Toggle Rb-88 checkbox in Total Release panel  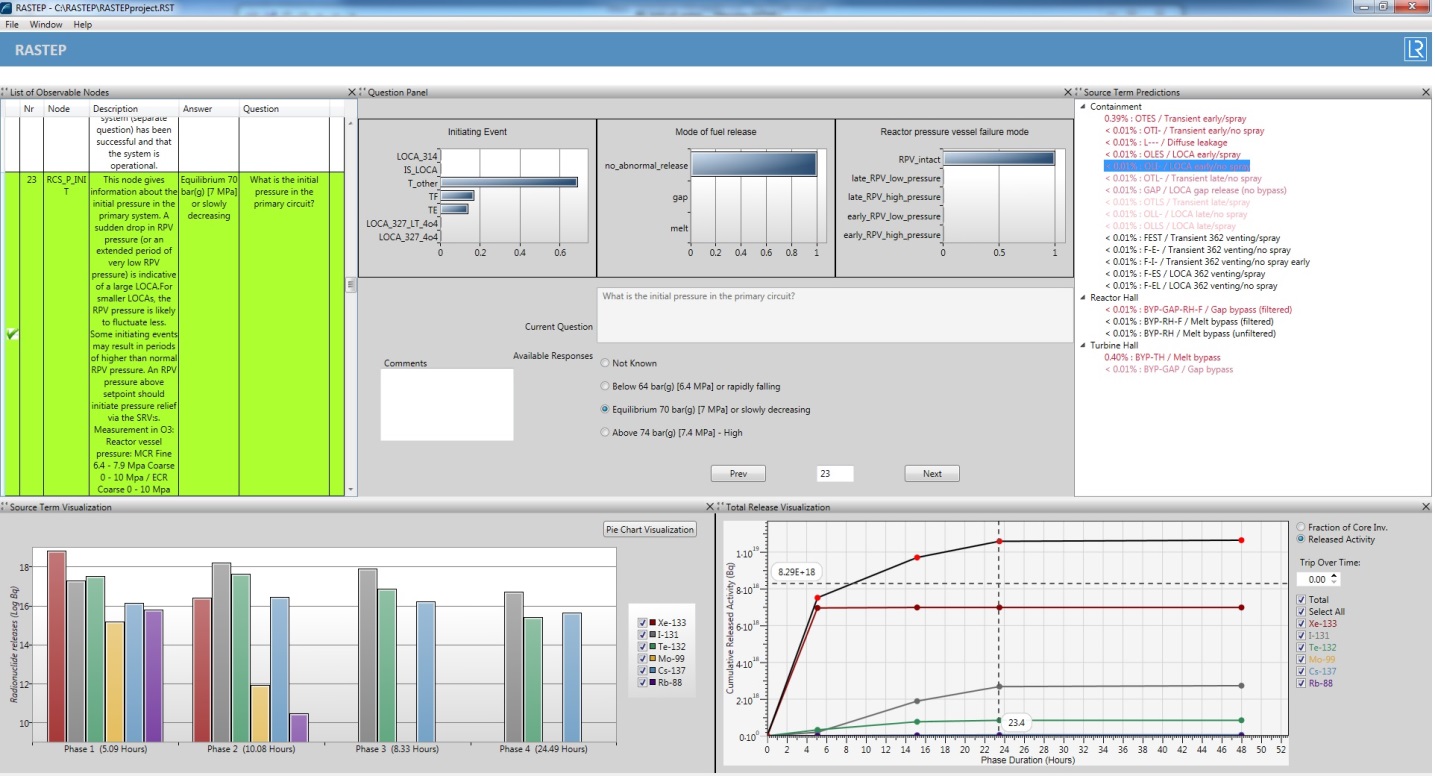[x=1301, y=684]
